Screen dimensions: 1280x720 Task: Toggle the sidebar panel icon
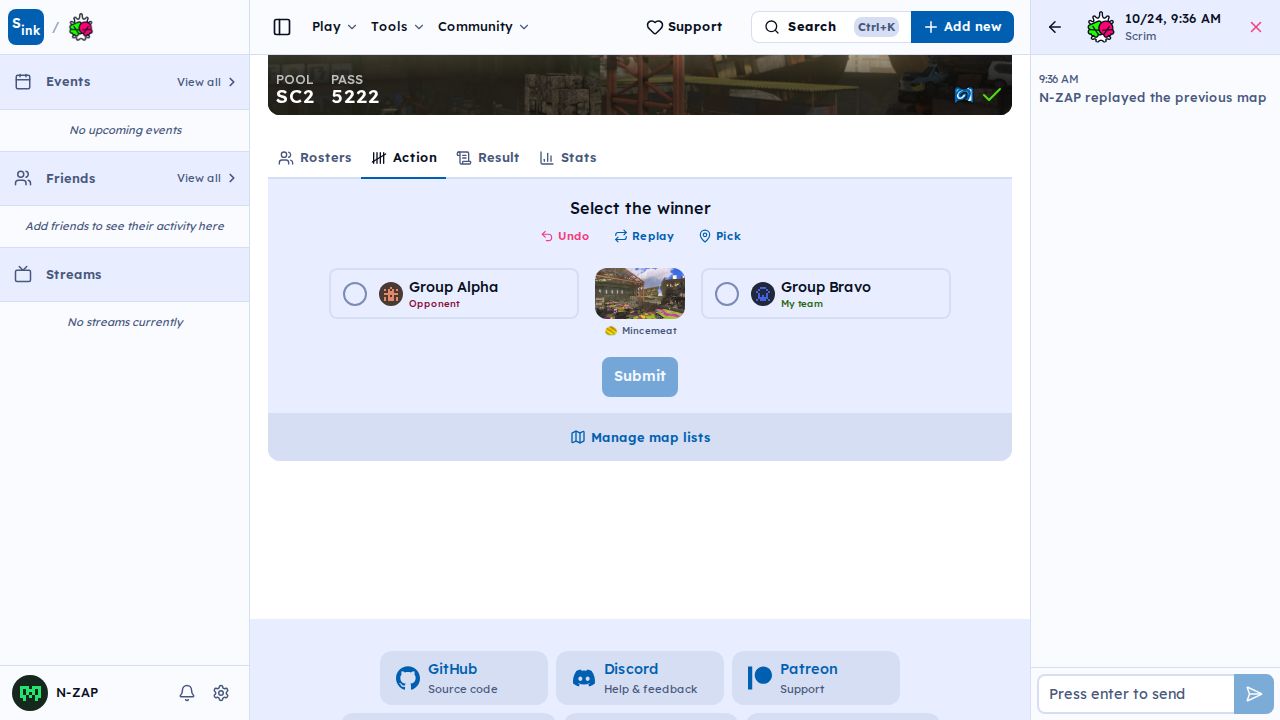coord(282,27)
